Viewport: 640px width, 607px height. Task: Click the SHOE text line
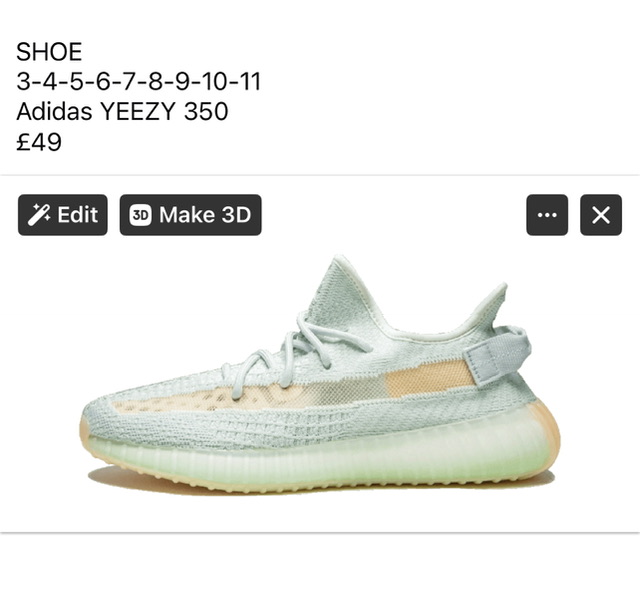click(x=49, y=51)
